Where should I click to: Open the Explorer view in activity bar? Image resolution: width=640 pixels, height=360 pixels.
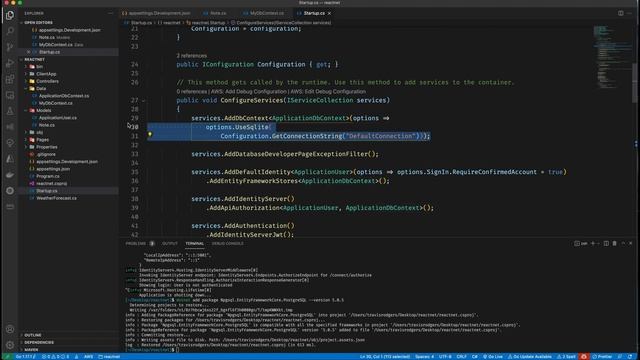coord(10,16)
